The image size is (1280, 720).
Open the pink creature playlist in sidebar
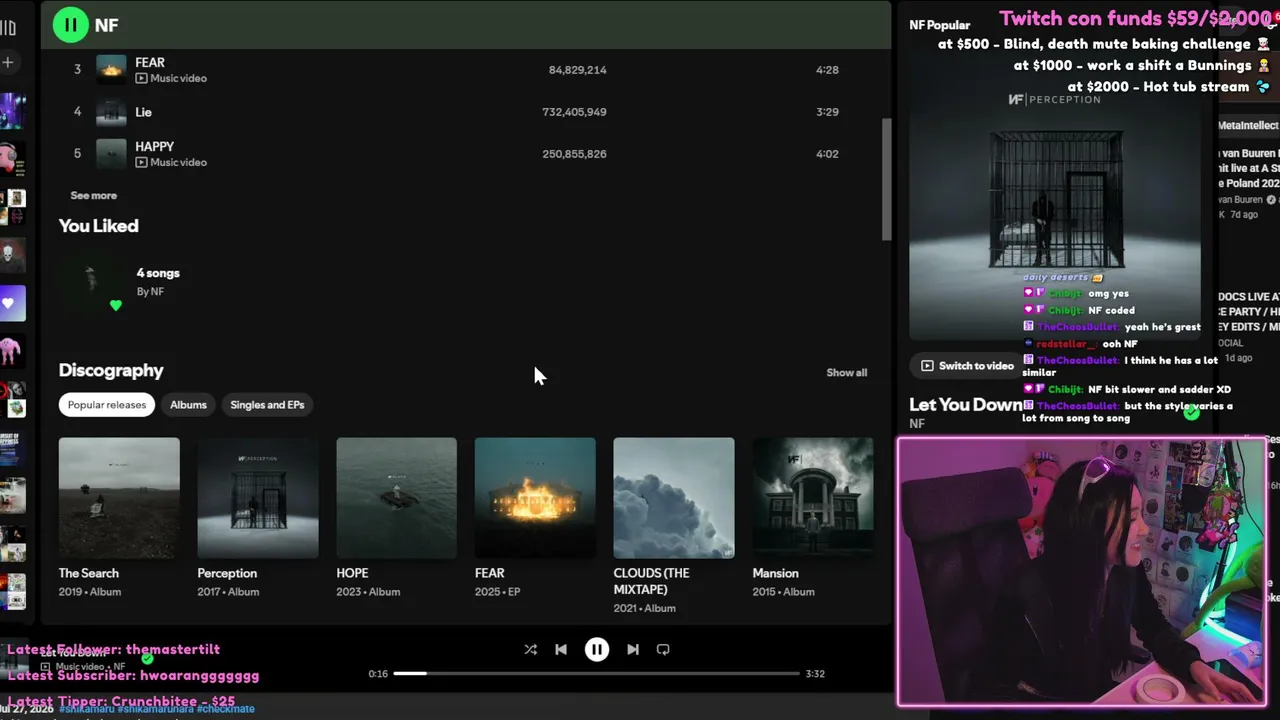(x=11, y=351)
